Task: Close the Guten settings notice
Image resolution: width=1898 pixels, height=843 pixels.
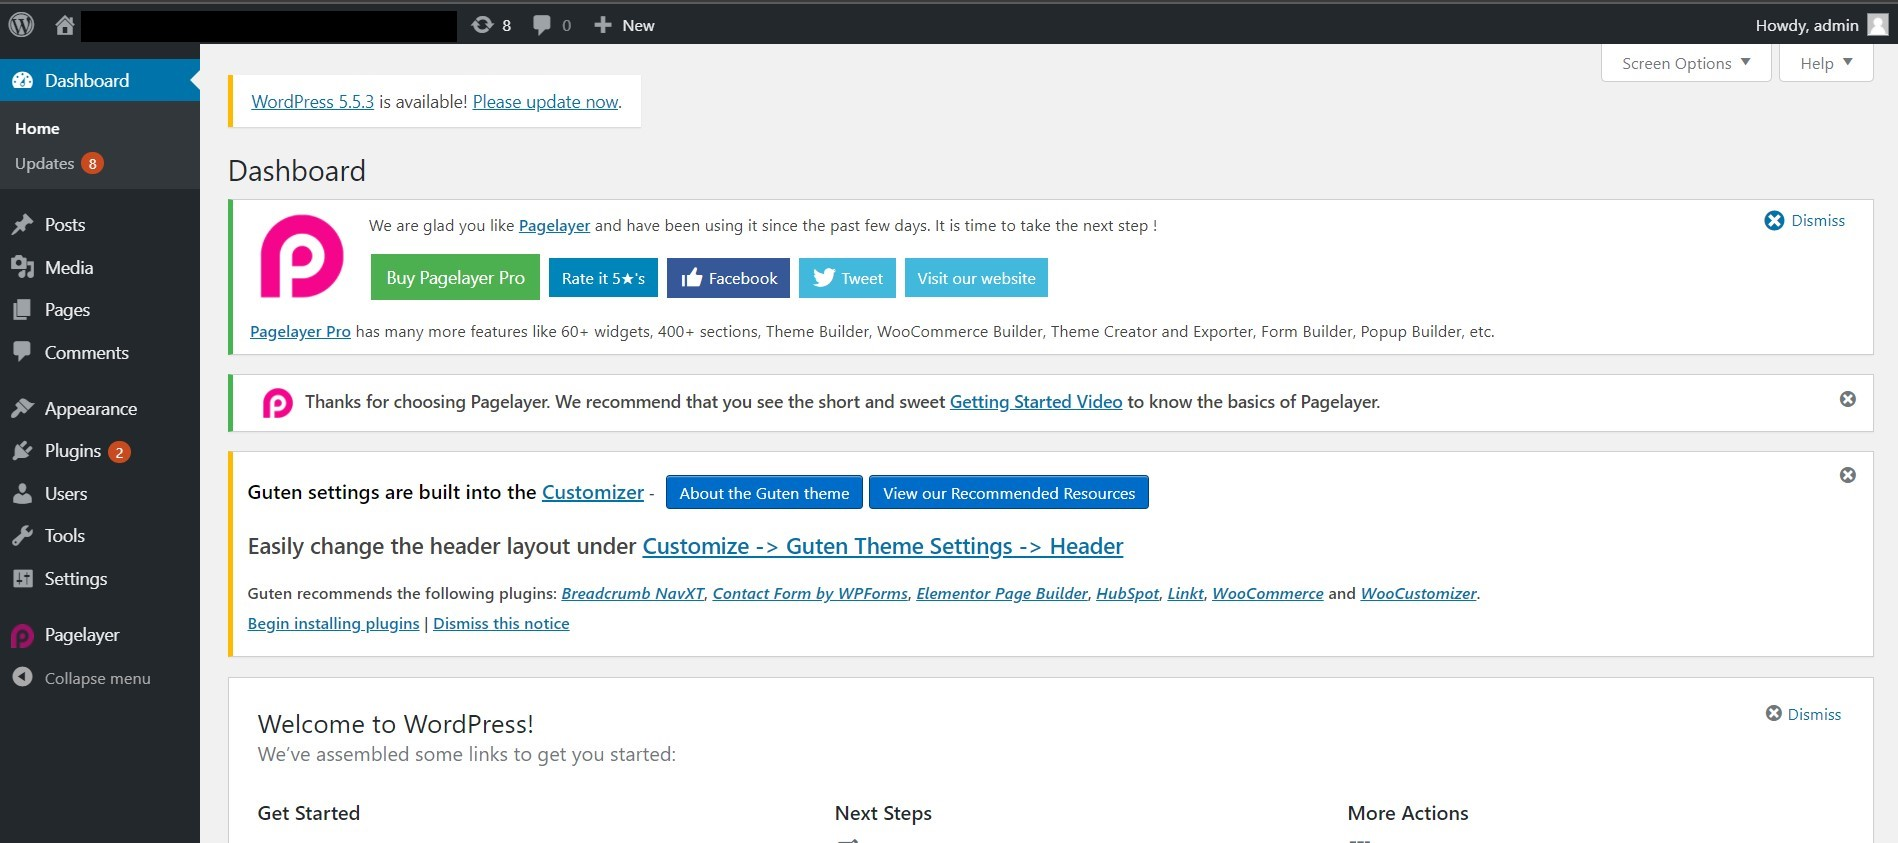Action: [x=1848, y=475]
